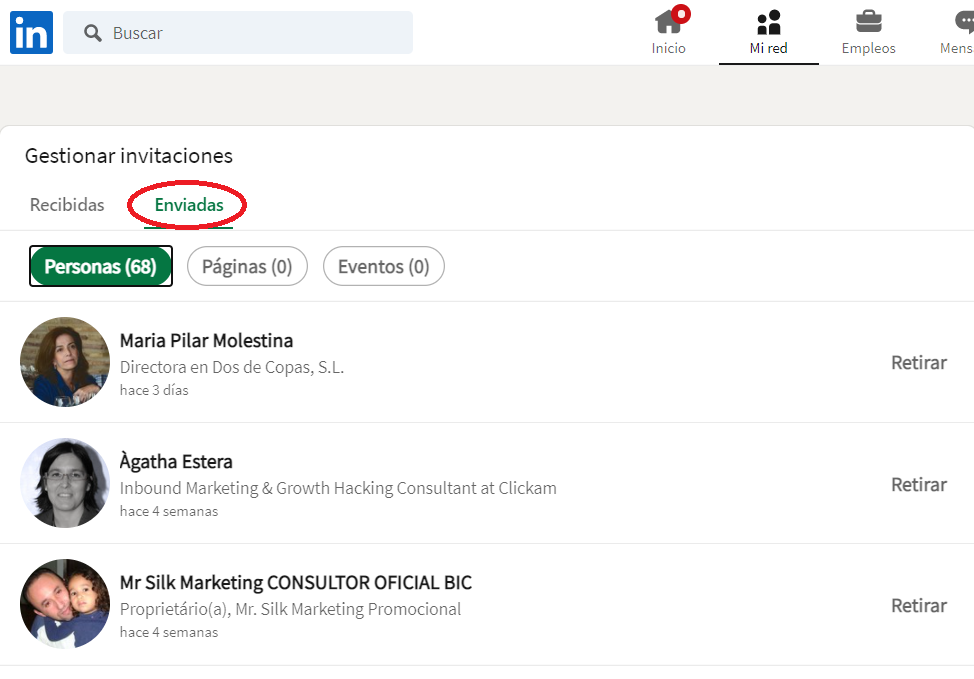
Task: Click the magnifying glass search icon
Action: click(93, 33)
